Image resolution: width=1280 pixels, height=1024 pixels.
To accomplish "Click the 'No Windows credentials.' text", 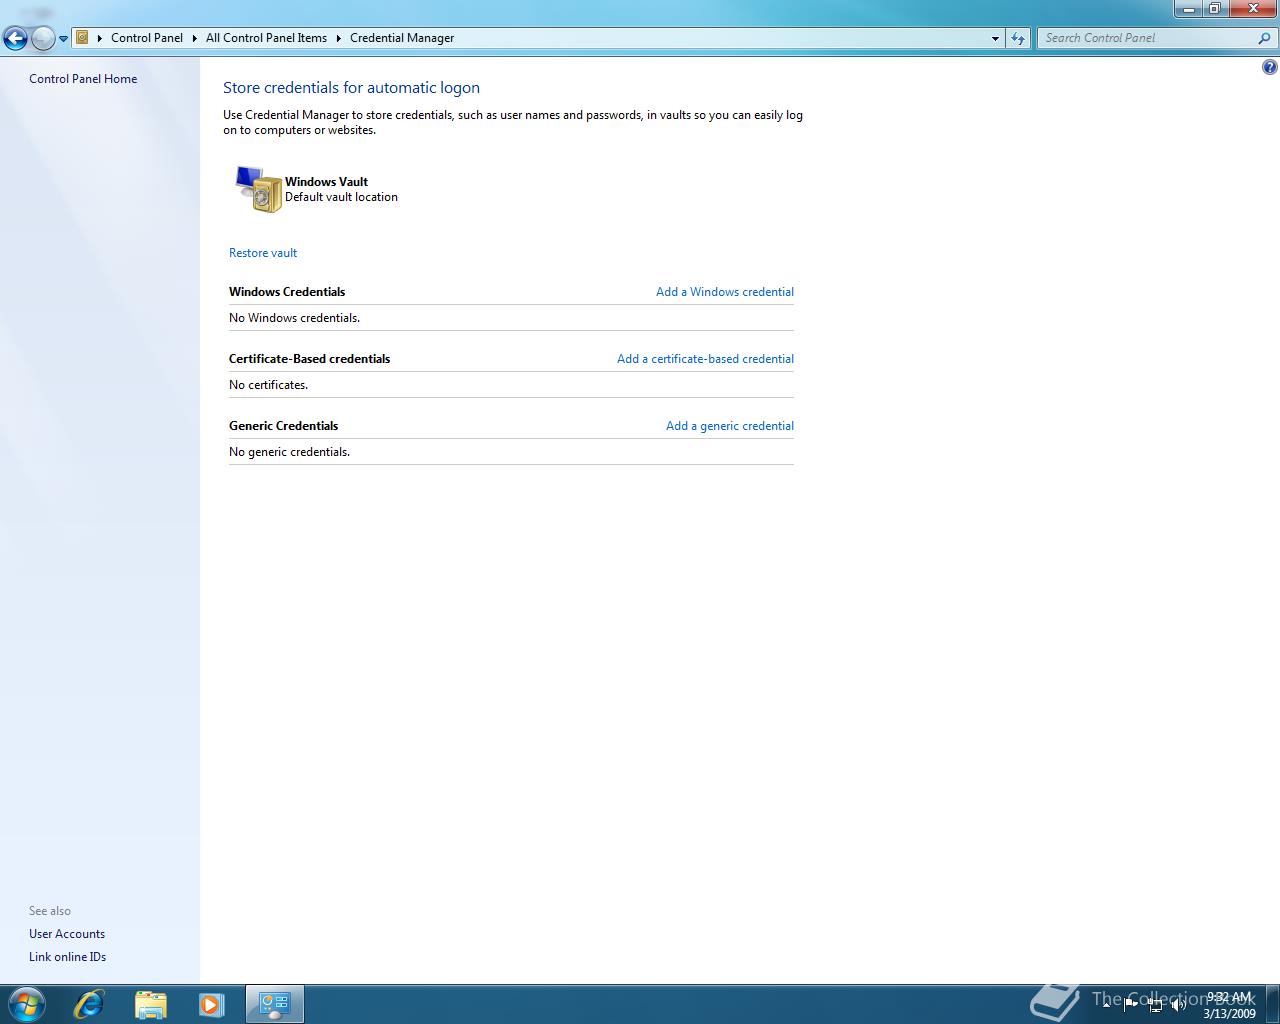I will pos(294,318).
